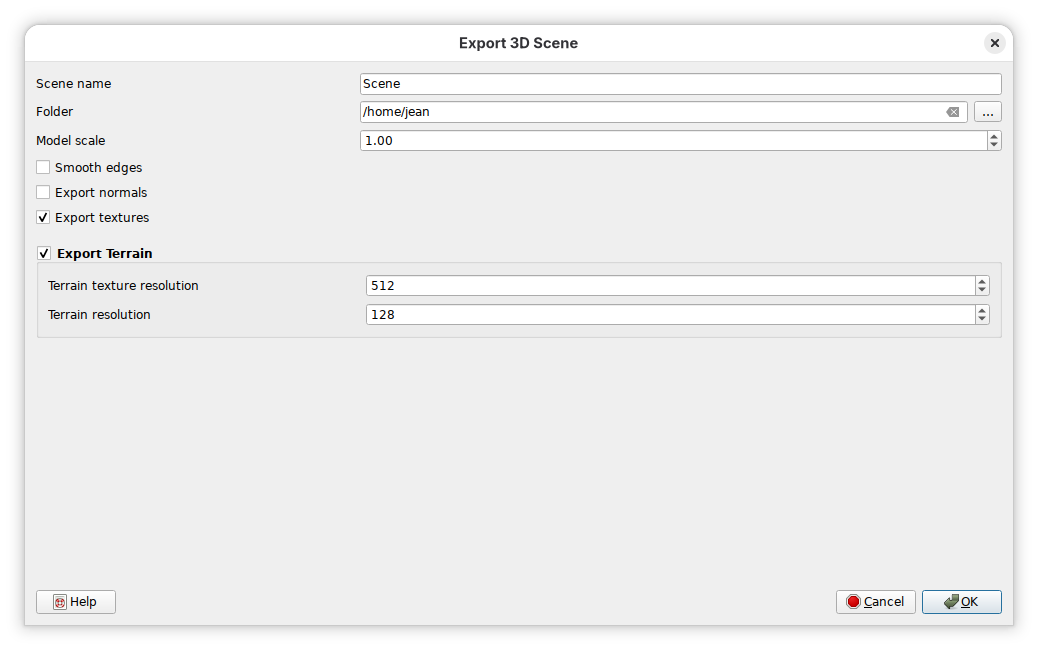Step up the Terrain resolution value
This screenshot has height=650, width=1038.
click(982, 310)
